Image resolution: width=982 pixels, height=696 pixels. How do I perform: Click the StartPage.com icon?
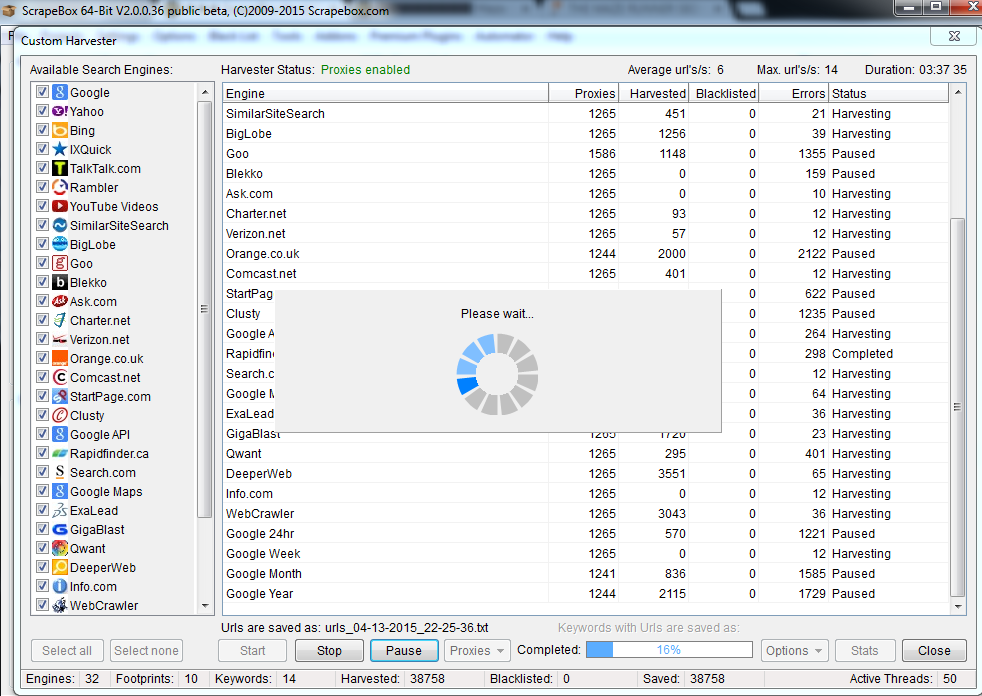59,397
